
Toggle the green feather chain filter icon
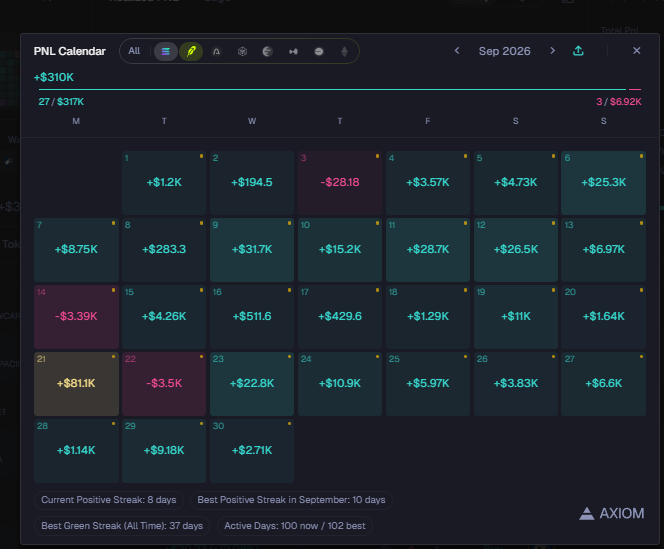[x=191, y=52]
